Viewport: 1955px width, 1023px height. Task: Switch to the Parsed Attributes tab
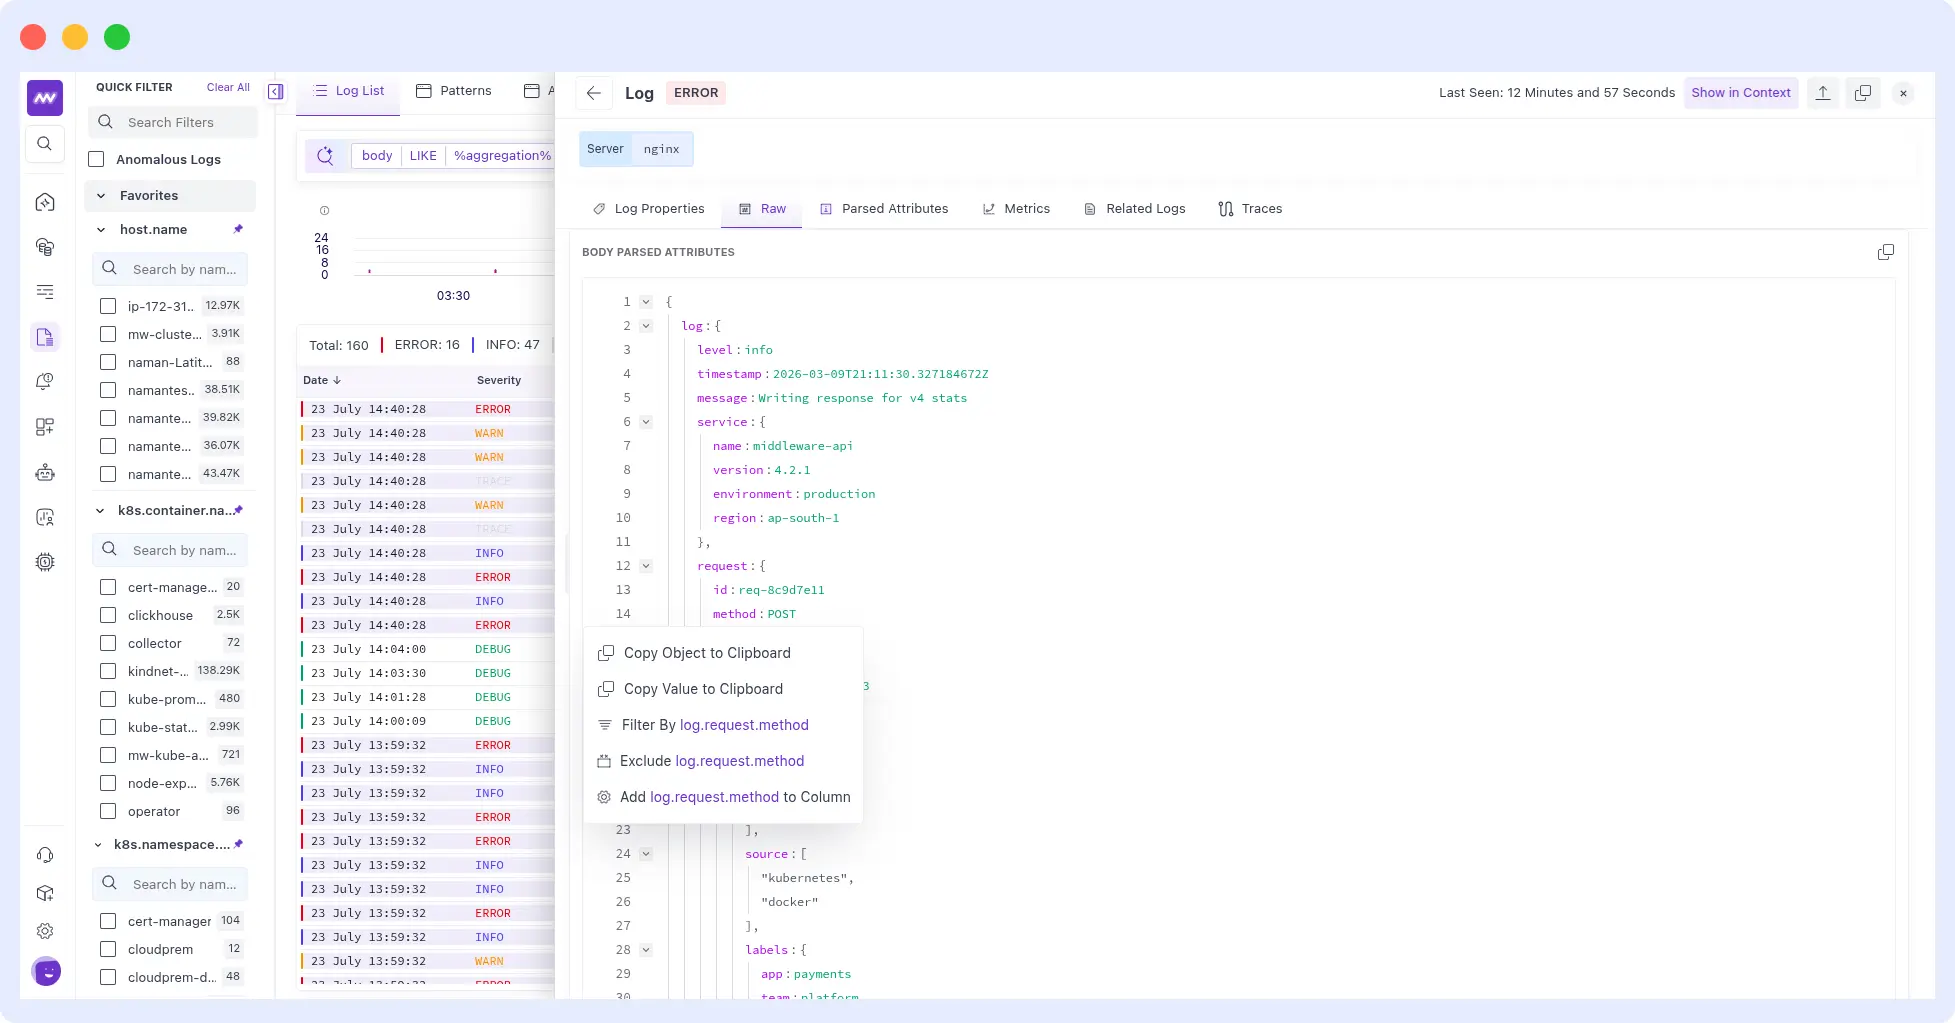[884, 209]
